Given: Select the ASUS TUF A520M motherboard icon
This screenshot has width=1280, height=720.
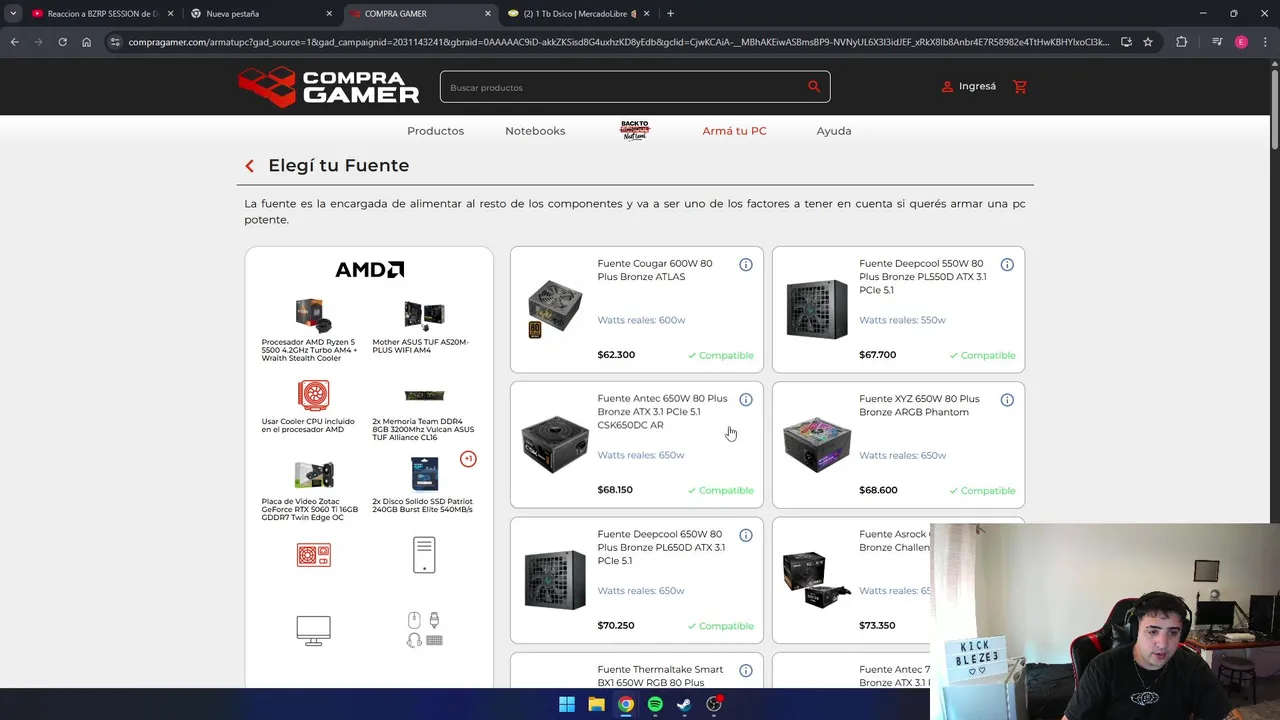Looking at the screenshot, I should coord(424,315).
